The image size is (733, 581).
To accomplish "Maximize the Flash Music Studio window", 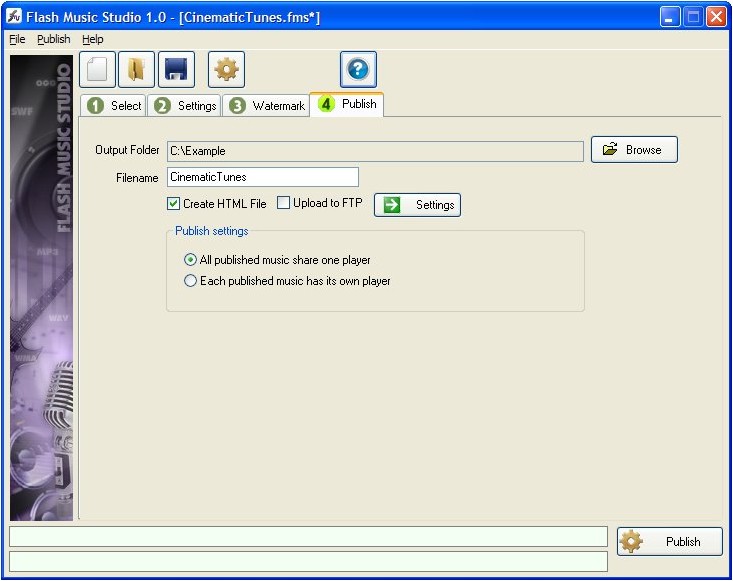I will click(693, 17).
